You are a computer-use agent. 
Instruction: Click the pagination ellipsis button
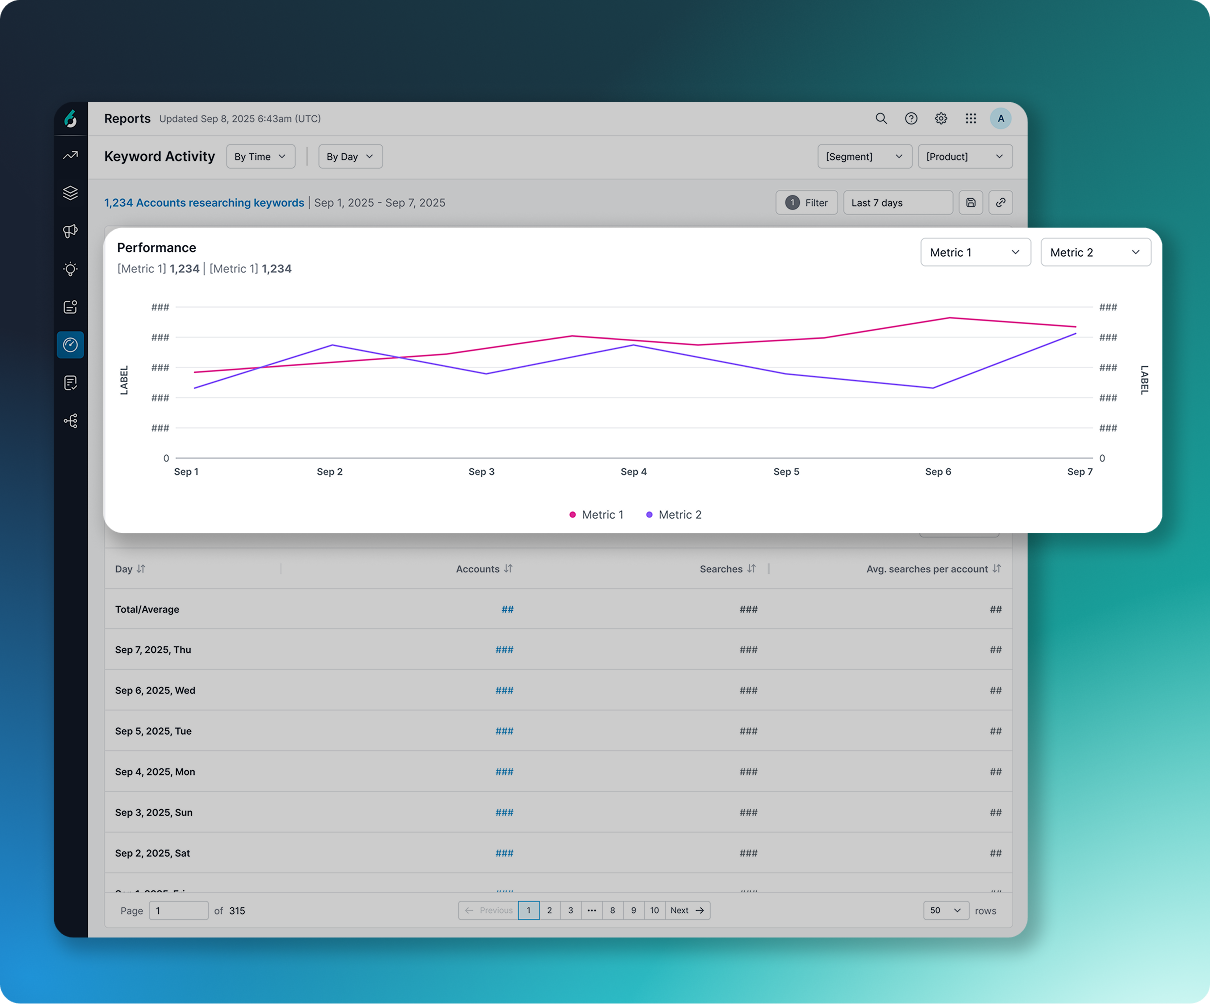[x=592, y=910]
